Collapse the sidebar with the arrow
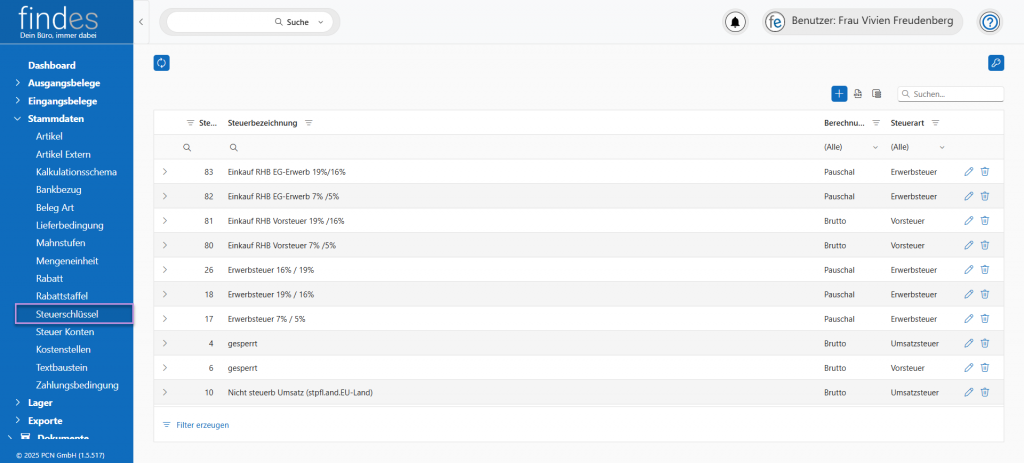Viewport: 1024px width, 463px height. (x=141, y=22)
